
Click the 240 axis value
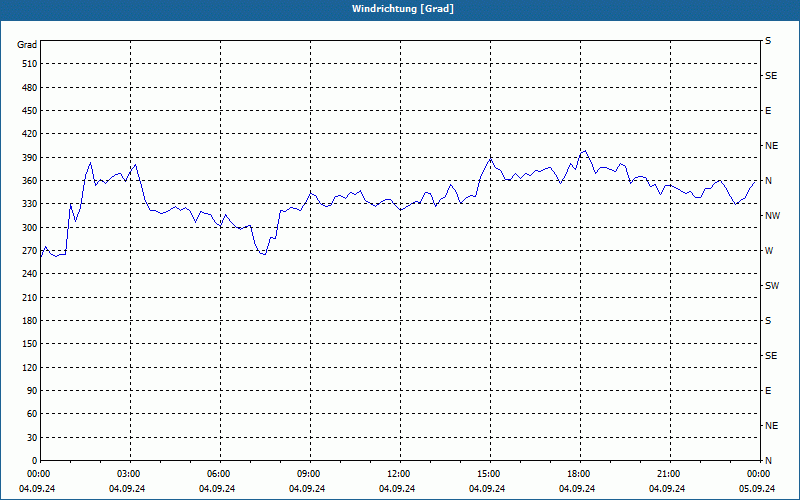(x=30, y=274)
